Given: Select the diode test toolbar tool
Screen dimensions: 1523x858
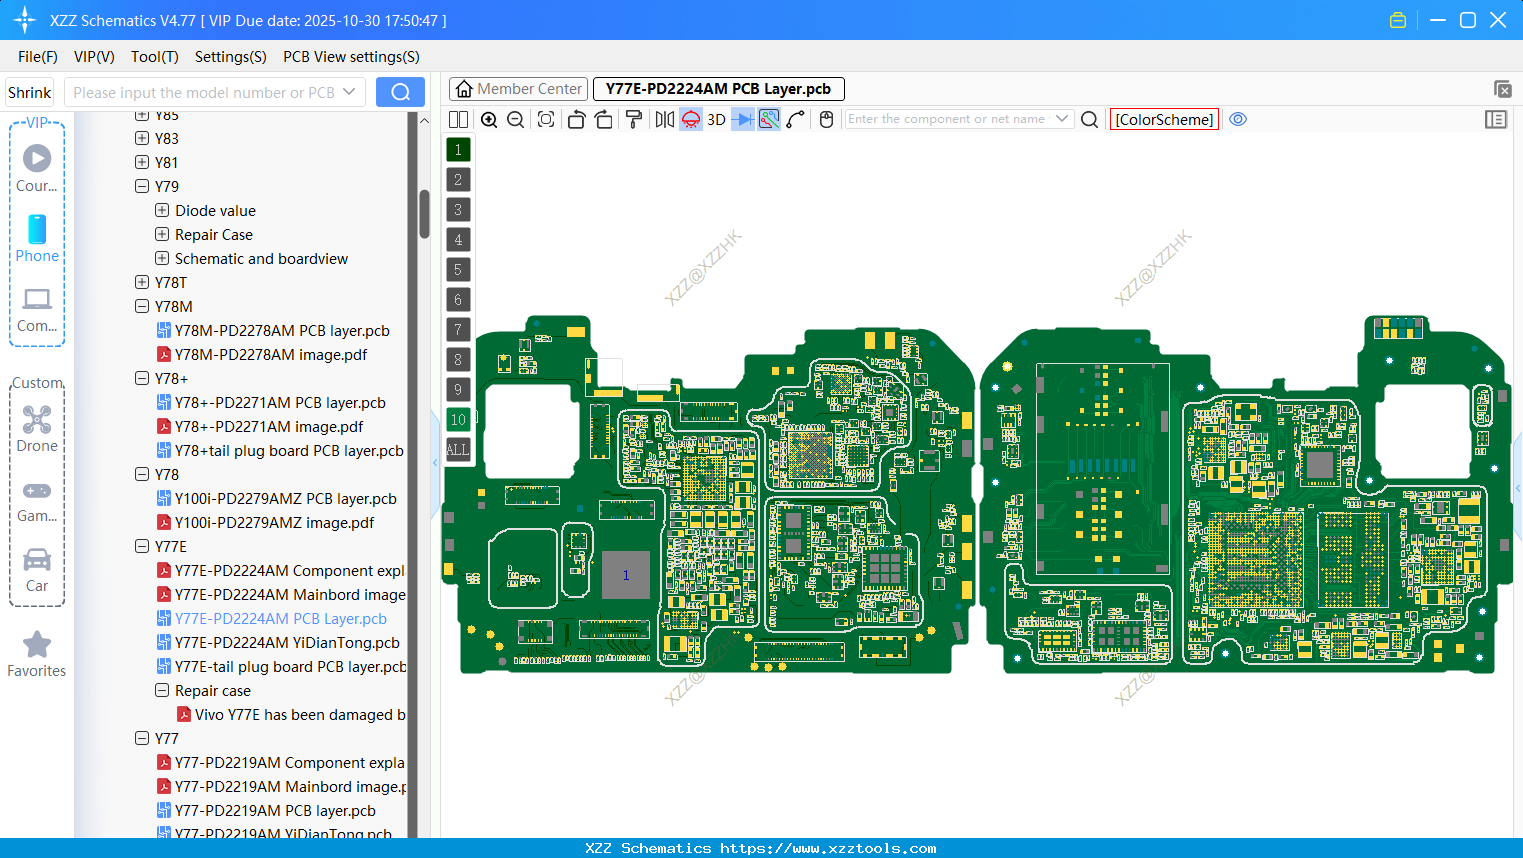Looking at the screenshot, I should click(743, 119).
